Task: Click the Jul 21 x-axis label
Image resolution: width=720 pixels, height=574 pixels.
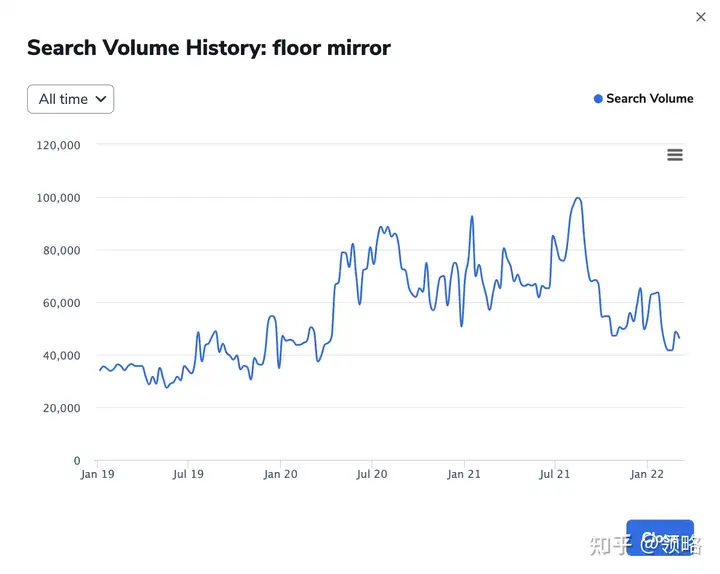Action: coord(554,474)
